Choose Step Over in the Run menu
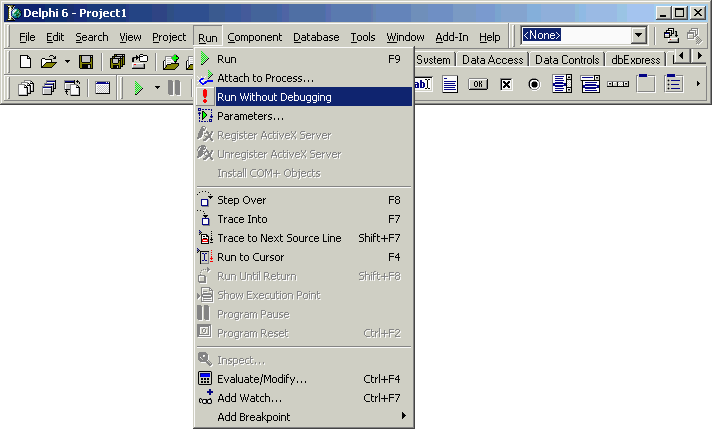The image size is (712, 429). [x=304, y=200]
